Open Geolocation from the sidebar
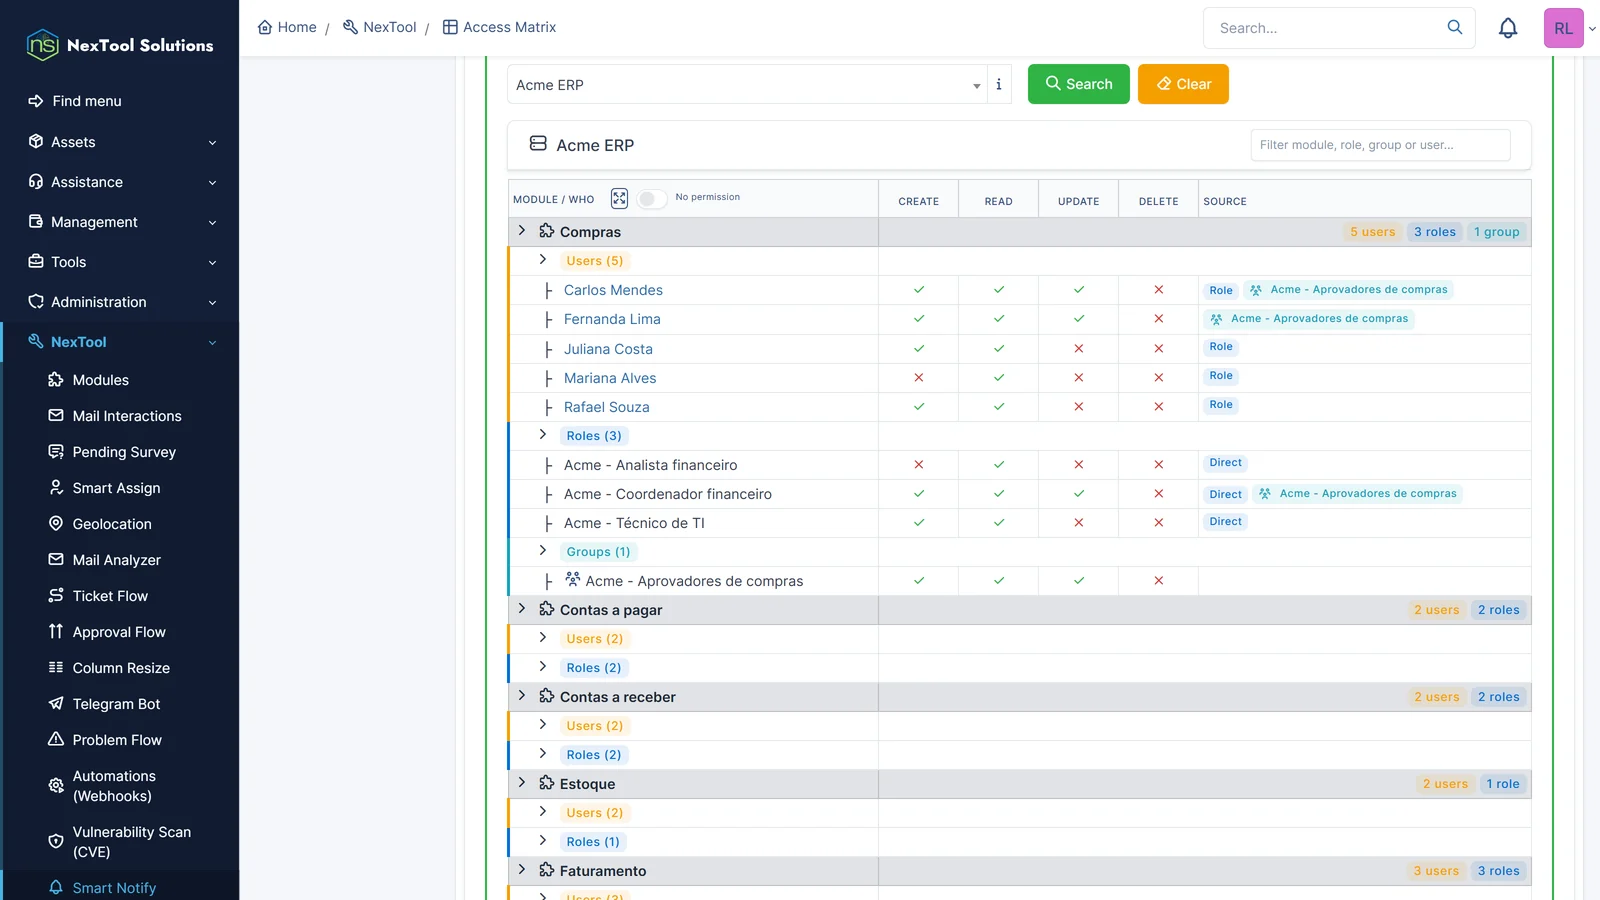This screenshot has width=1600, height=900. (x=112, y=524)
